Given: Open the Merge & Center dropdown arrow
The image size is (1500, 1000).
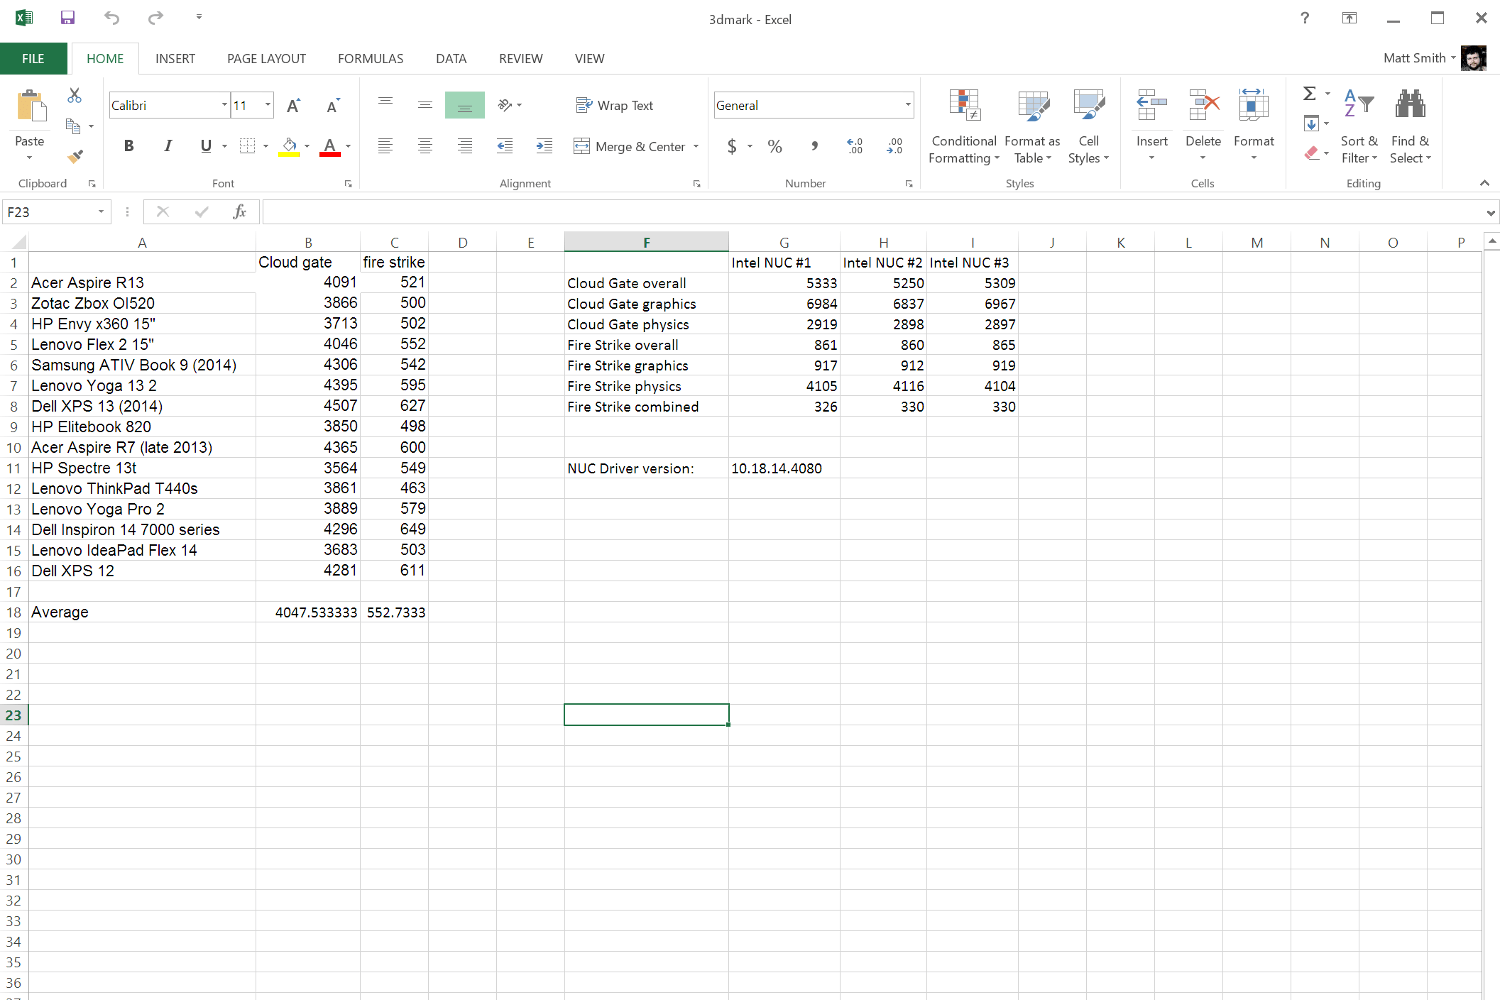Looking at the screenshot, I should point(696,146).
